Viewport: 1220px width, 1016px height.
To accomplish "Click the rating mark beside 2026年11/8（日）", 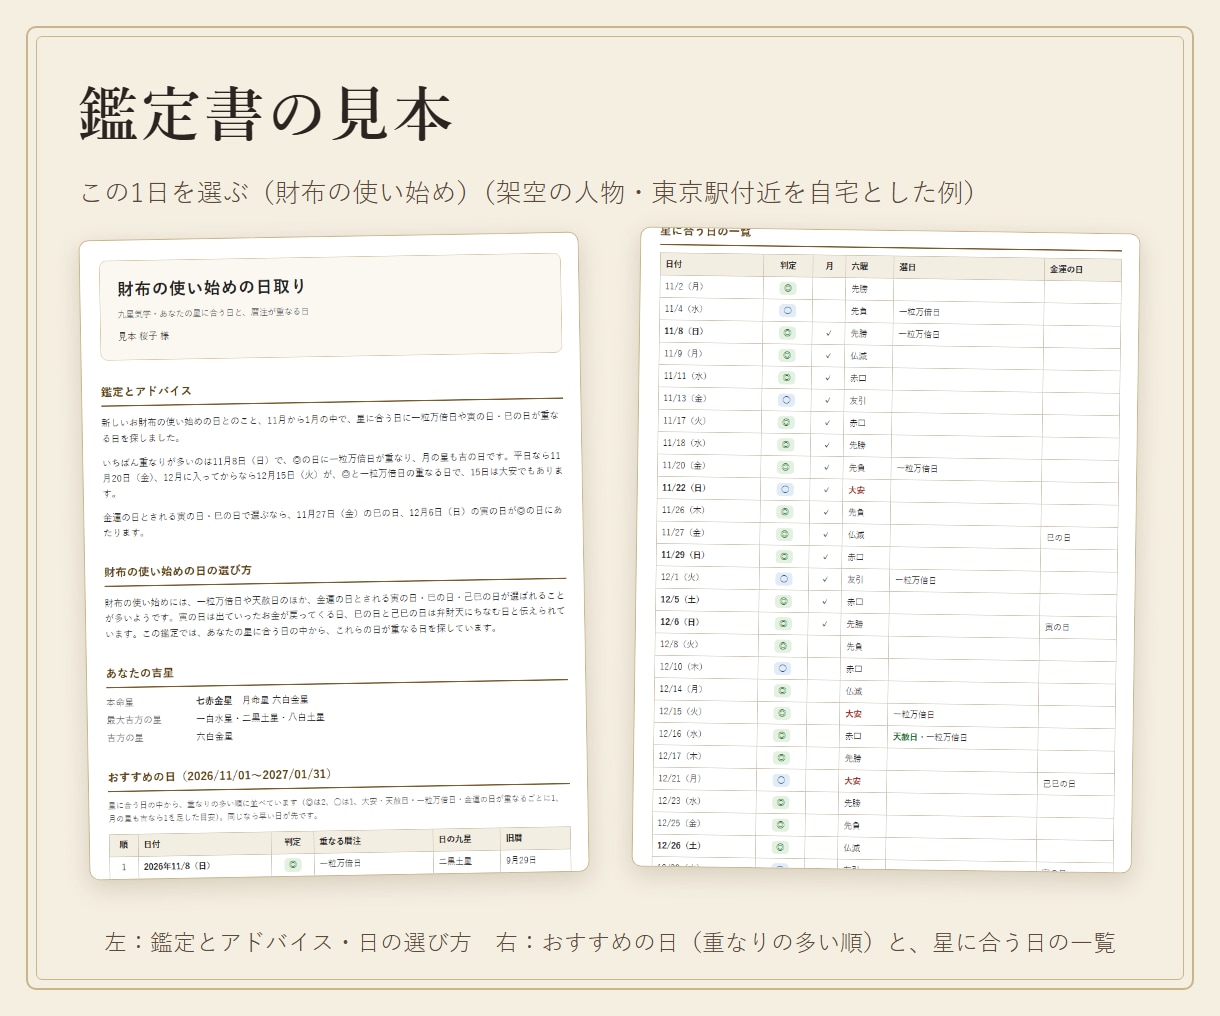I will coord(293,865).
